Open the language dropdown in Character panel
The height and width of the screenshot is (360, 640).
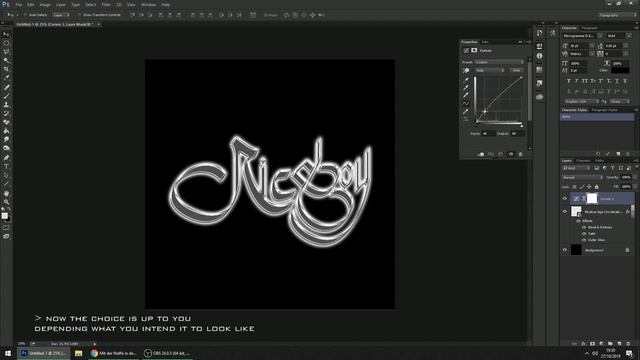[581, 101]
